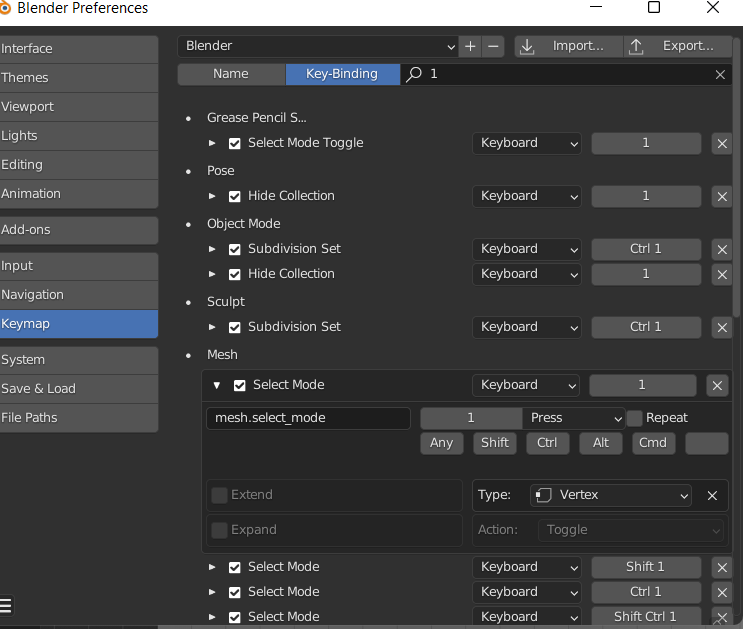Click the mesh.select_mode operator text field

308,418
